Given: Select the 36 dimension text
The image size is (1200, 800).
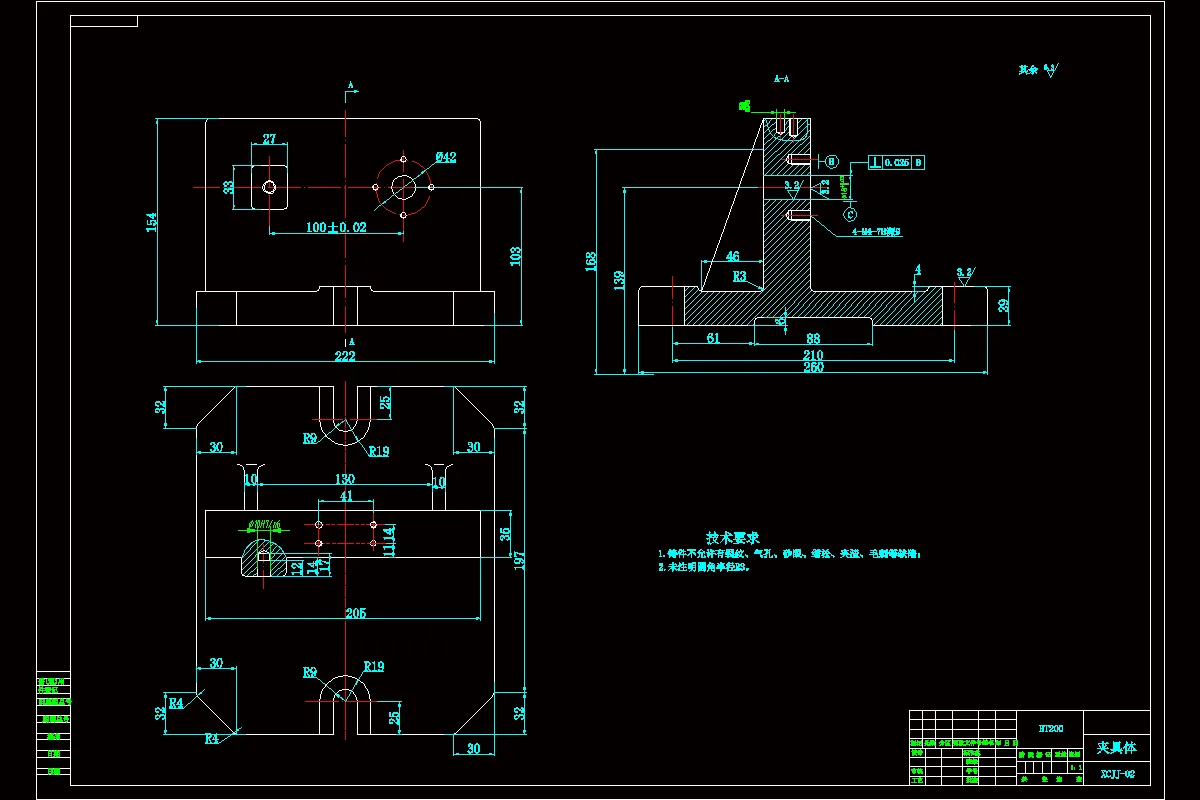Looking at the screenshot, I should tap(505, 535).
